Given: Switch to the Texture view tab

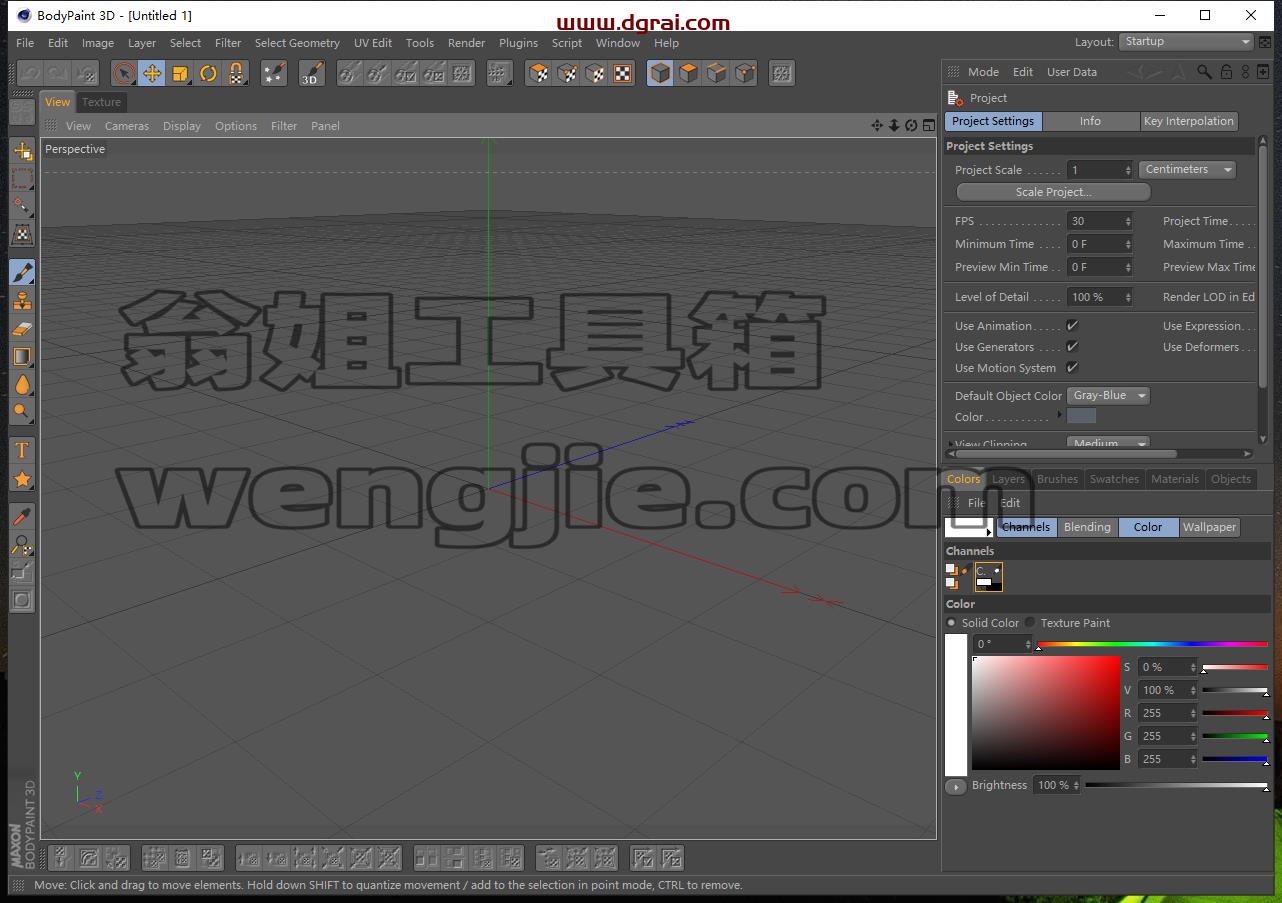Looking at the screenshot, I should point(101,102).
